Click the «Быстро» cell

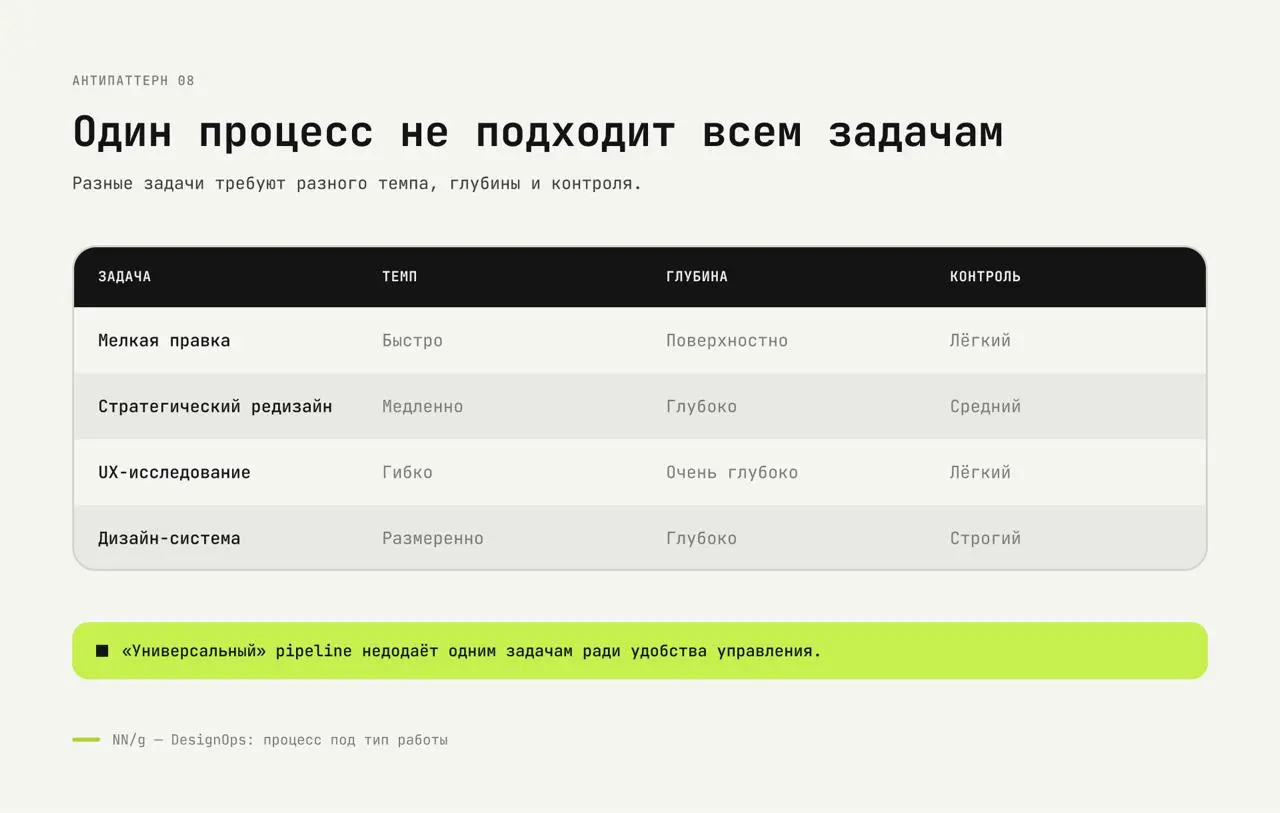coord(412,341)
